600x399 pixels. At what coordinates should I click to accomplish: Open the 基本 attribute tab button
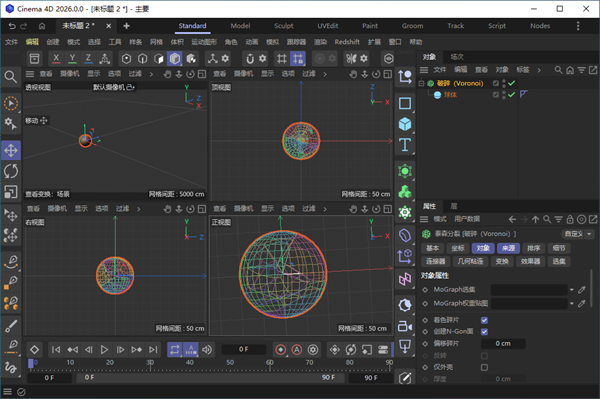[x=432, y=248]
